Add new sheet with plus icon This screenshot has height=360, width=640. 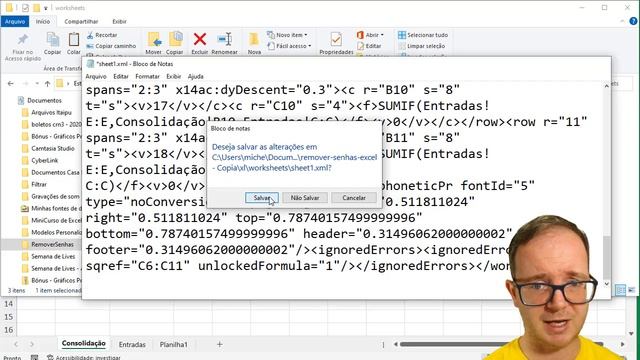pos(220,344)
